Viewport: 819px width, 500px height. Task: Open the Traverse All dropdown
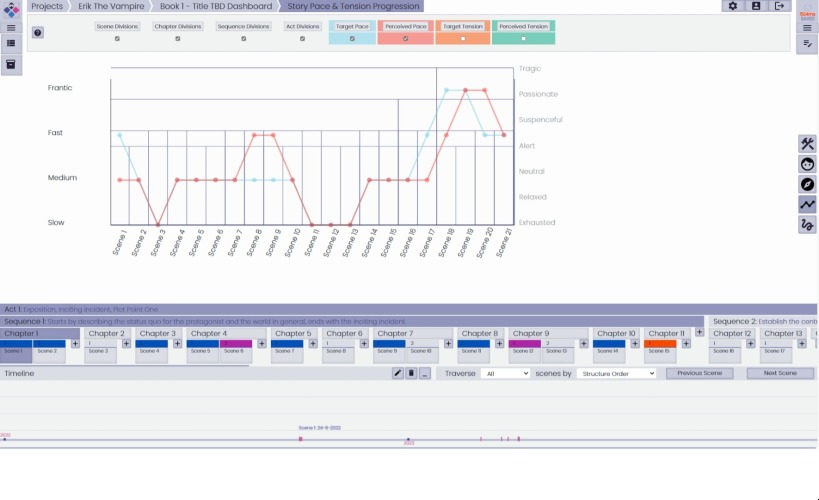(x=505, y=374)
